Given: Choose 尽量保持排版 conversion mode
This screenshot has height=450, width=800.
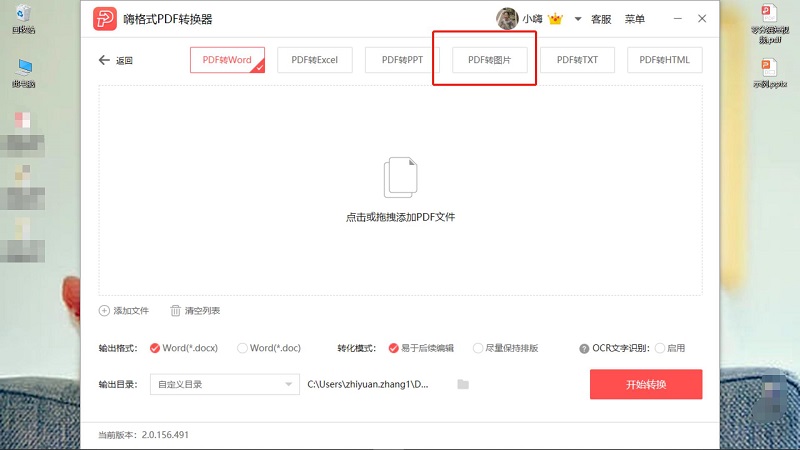Looking at the screenshot, I should pyautogui.click(x=506, y=348).
